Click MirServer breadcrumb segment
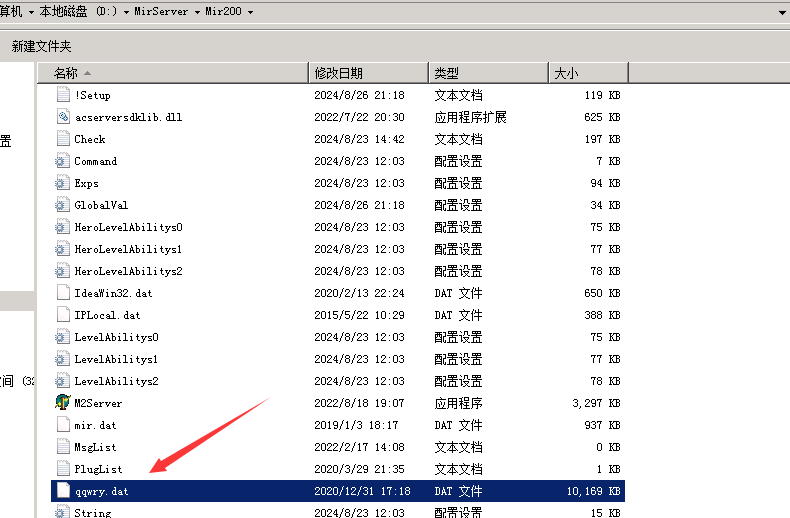Viewport: 790px width, 518px height. coord(161,11)
